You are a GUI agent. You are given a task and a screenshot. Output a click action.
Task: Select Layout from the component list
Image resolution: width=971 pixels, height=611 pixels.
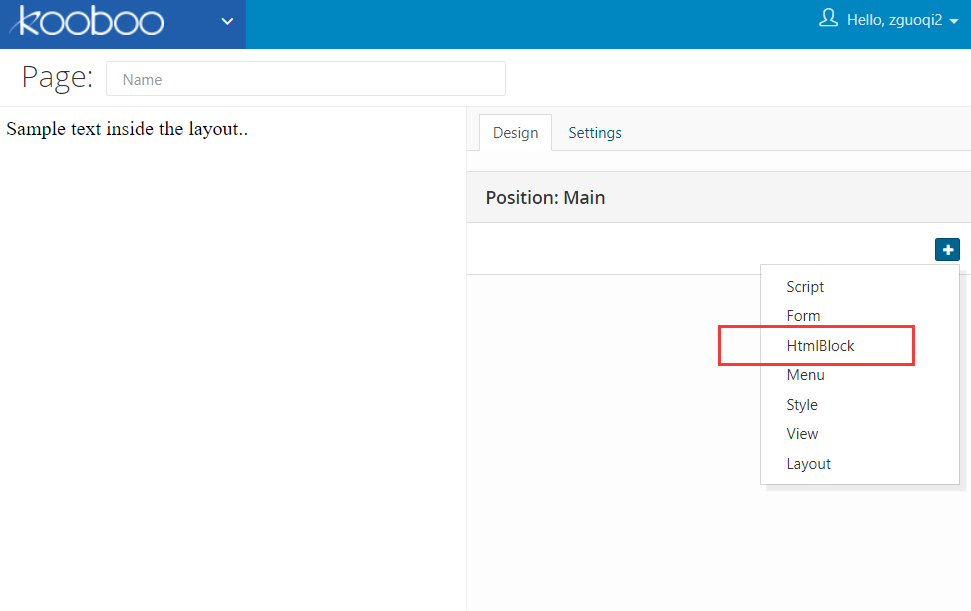pyautogui.click(x=860, y=464)
